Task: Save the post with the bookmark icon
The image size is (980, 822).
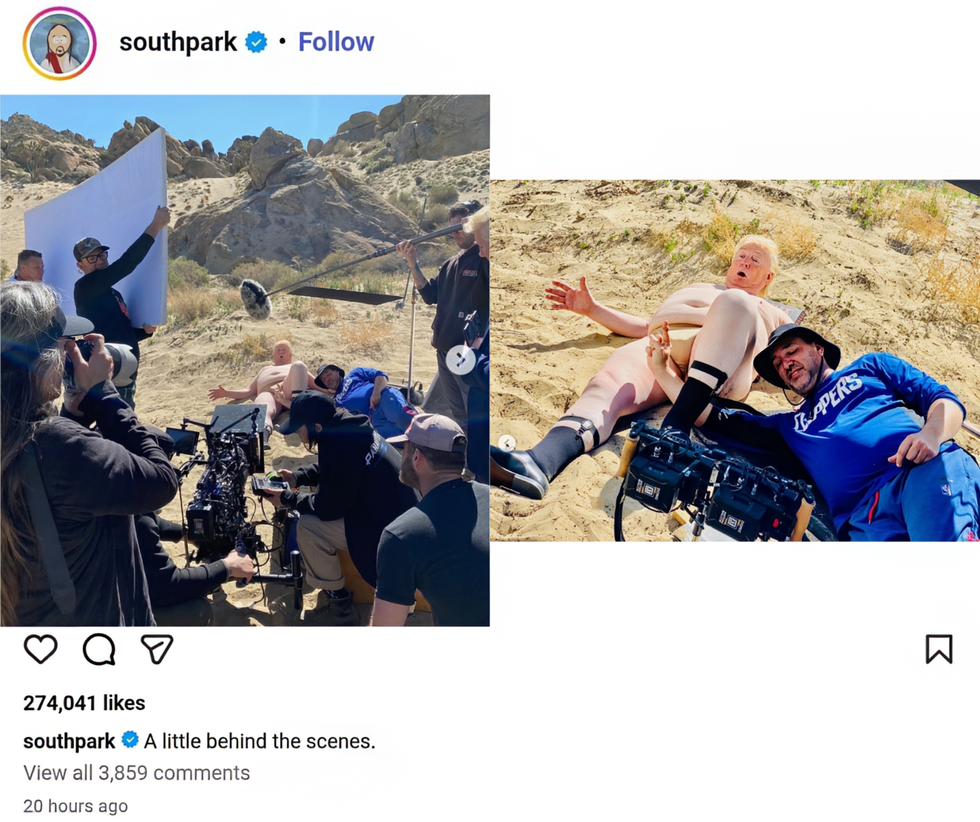Action: (x=938, y=650)
